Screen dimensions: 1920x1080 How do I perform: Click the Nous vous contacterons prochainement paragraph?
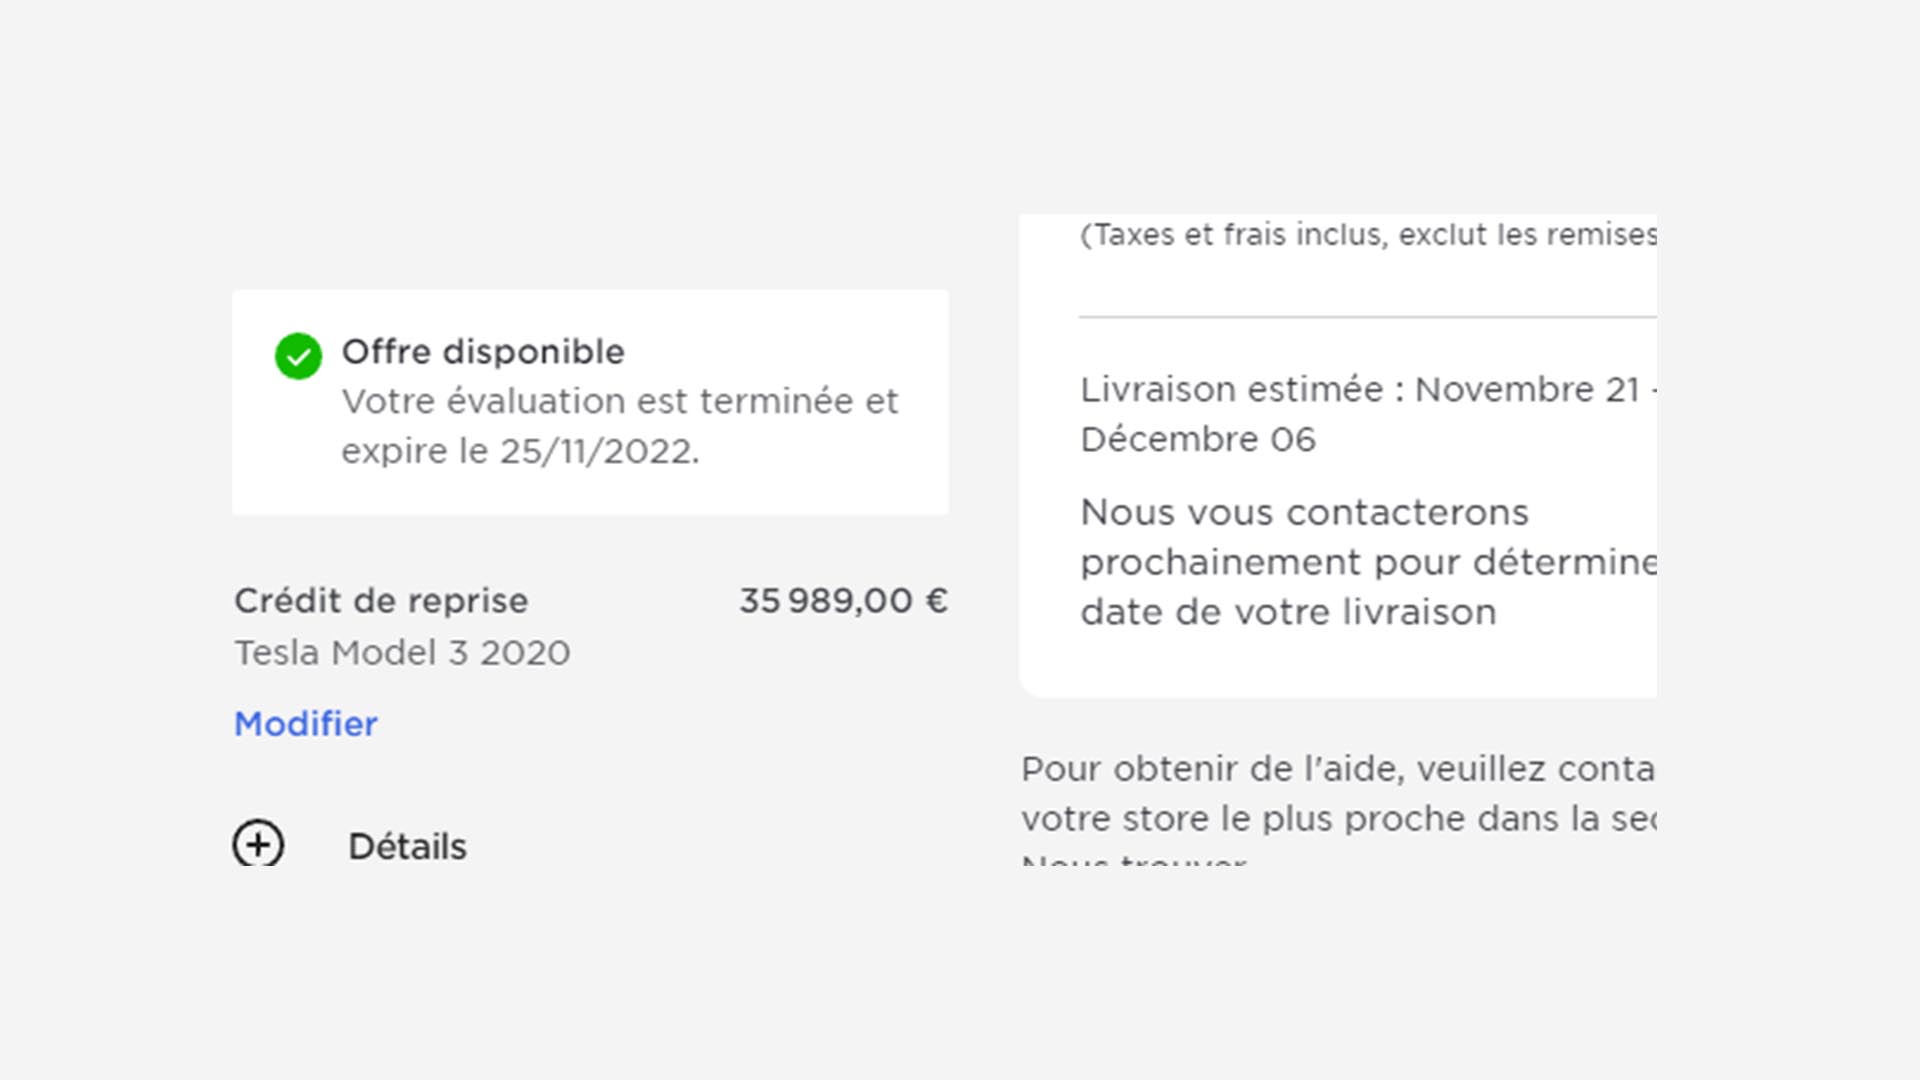pos(1368,562)
